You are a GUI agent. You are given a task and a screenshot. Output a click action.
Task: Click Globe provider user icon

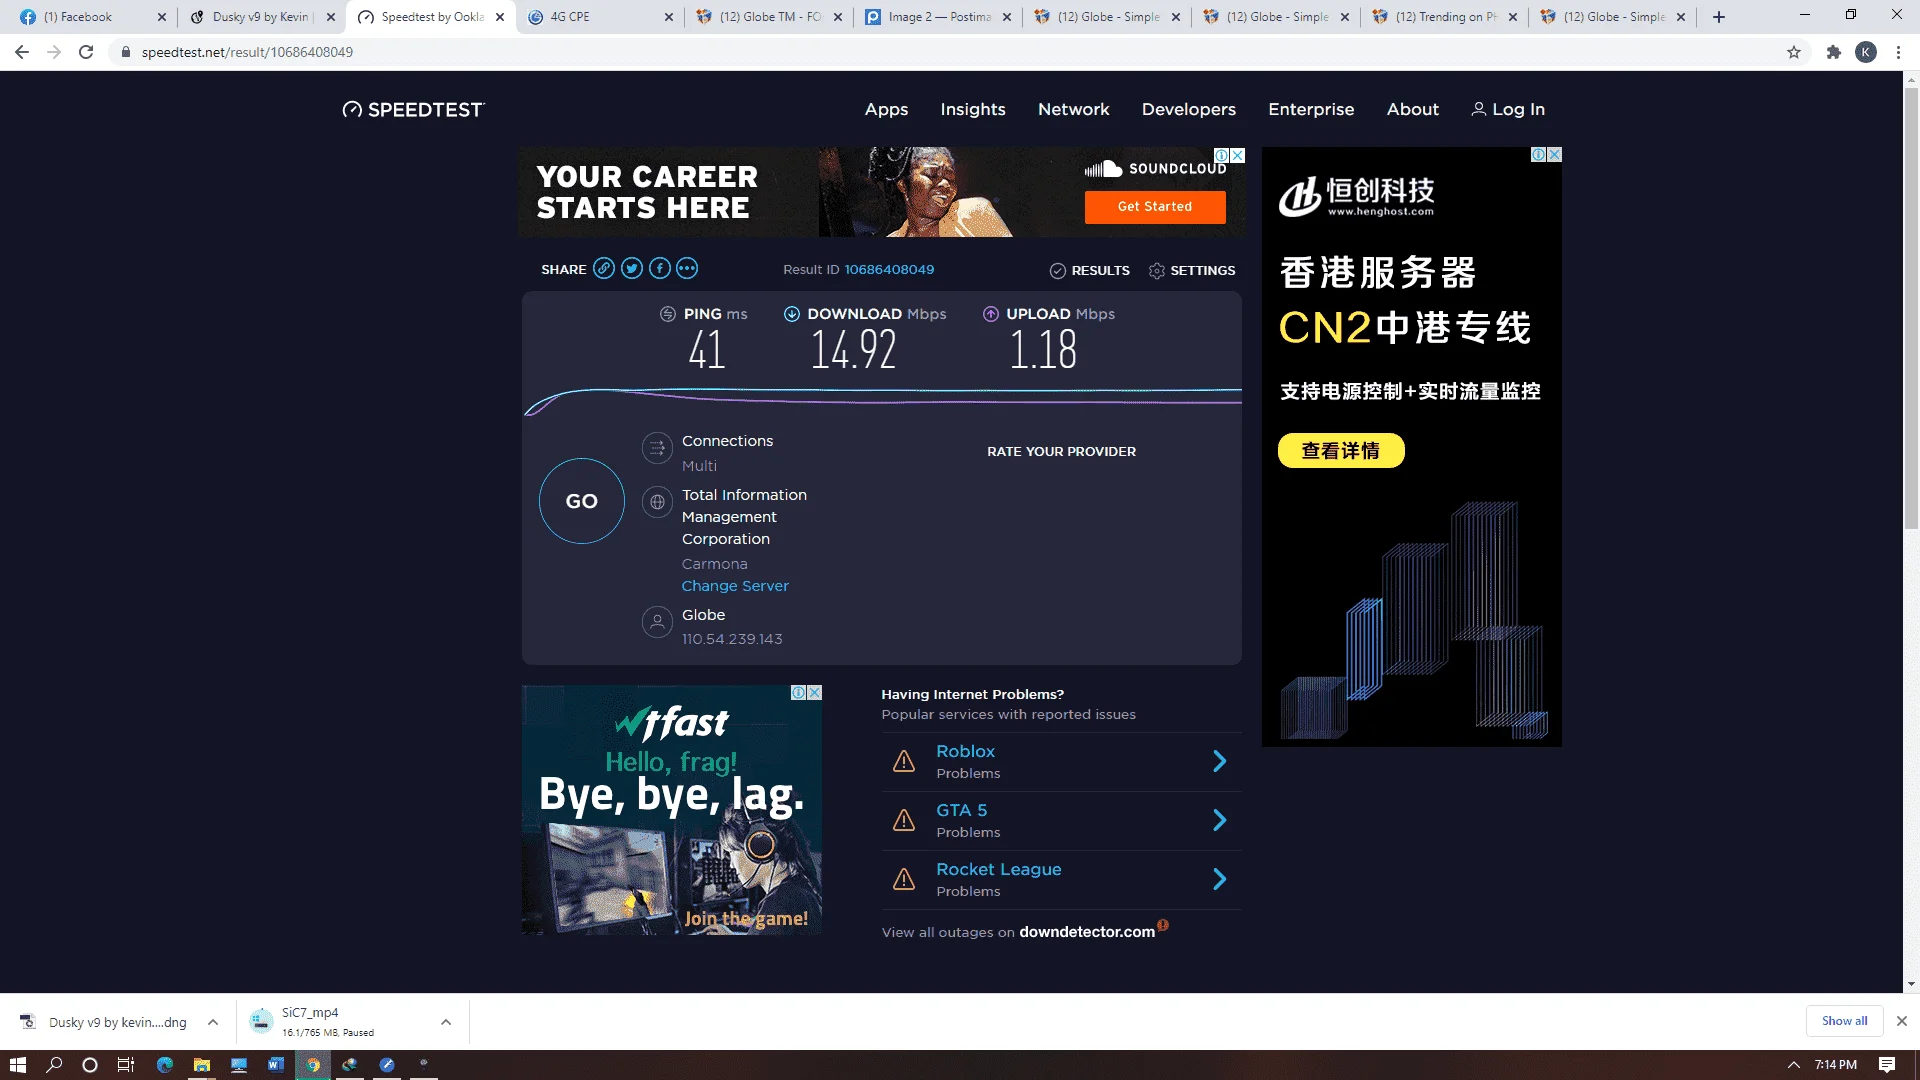657,622
